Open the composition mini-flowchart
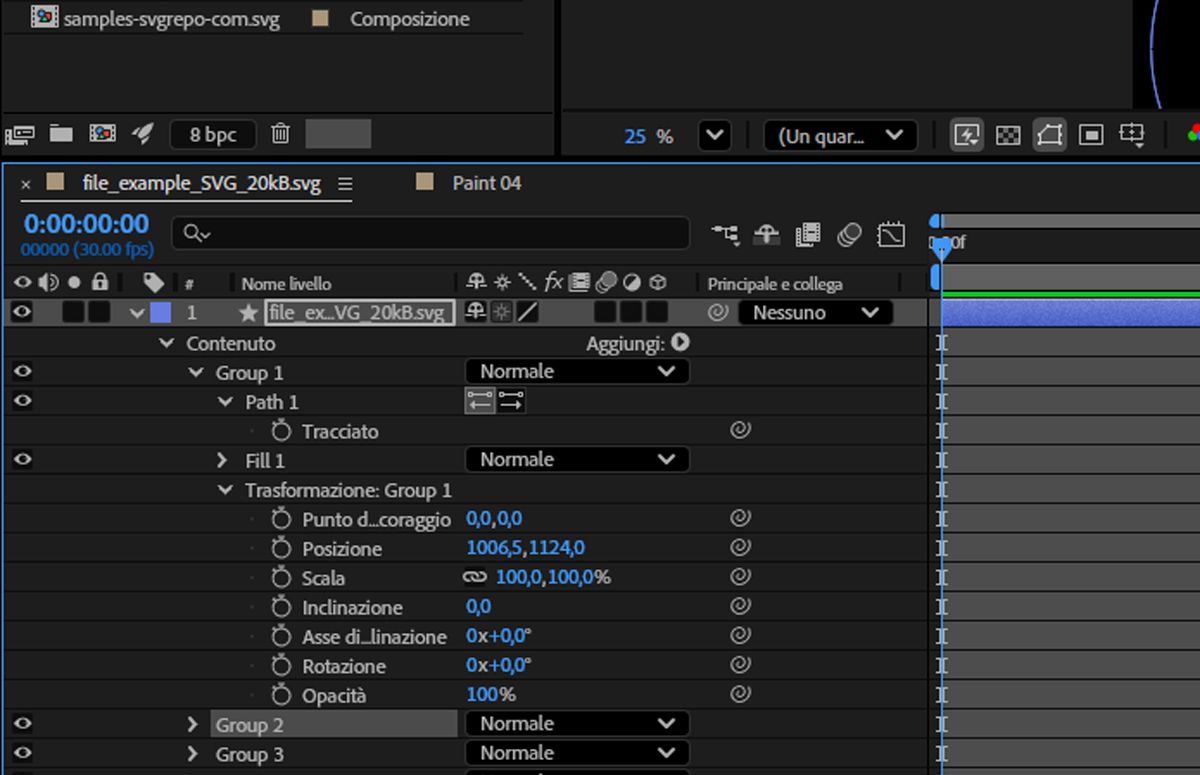The image size is (1200, 775). [726, 235]
